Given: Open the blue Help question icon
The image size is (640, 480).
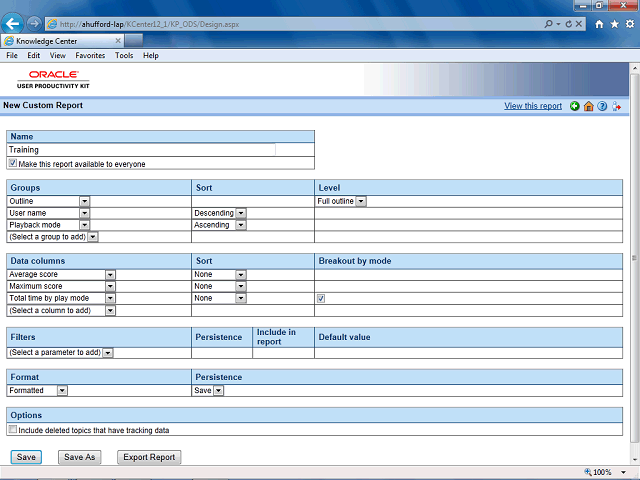Looking at the screenshot, I should 602,107.
